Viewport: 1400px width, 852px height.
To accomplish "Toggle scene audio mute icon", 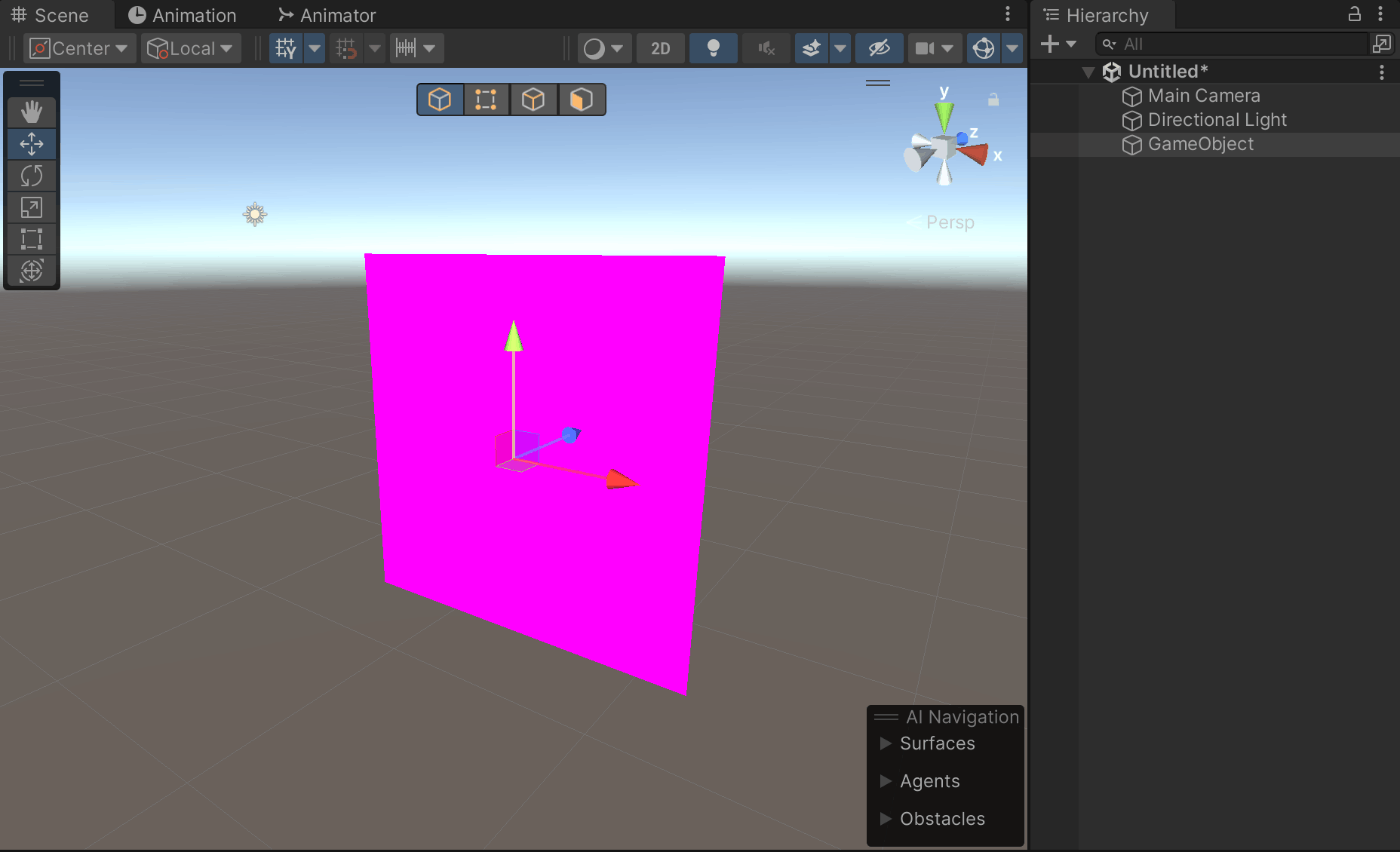I will [x=766, y=48].
